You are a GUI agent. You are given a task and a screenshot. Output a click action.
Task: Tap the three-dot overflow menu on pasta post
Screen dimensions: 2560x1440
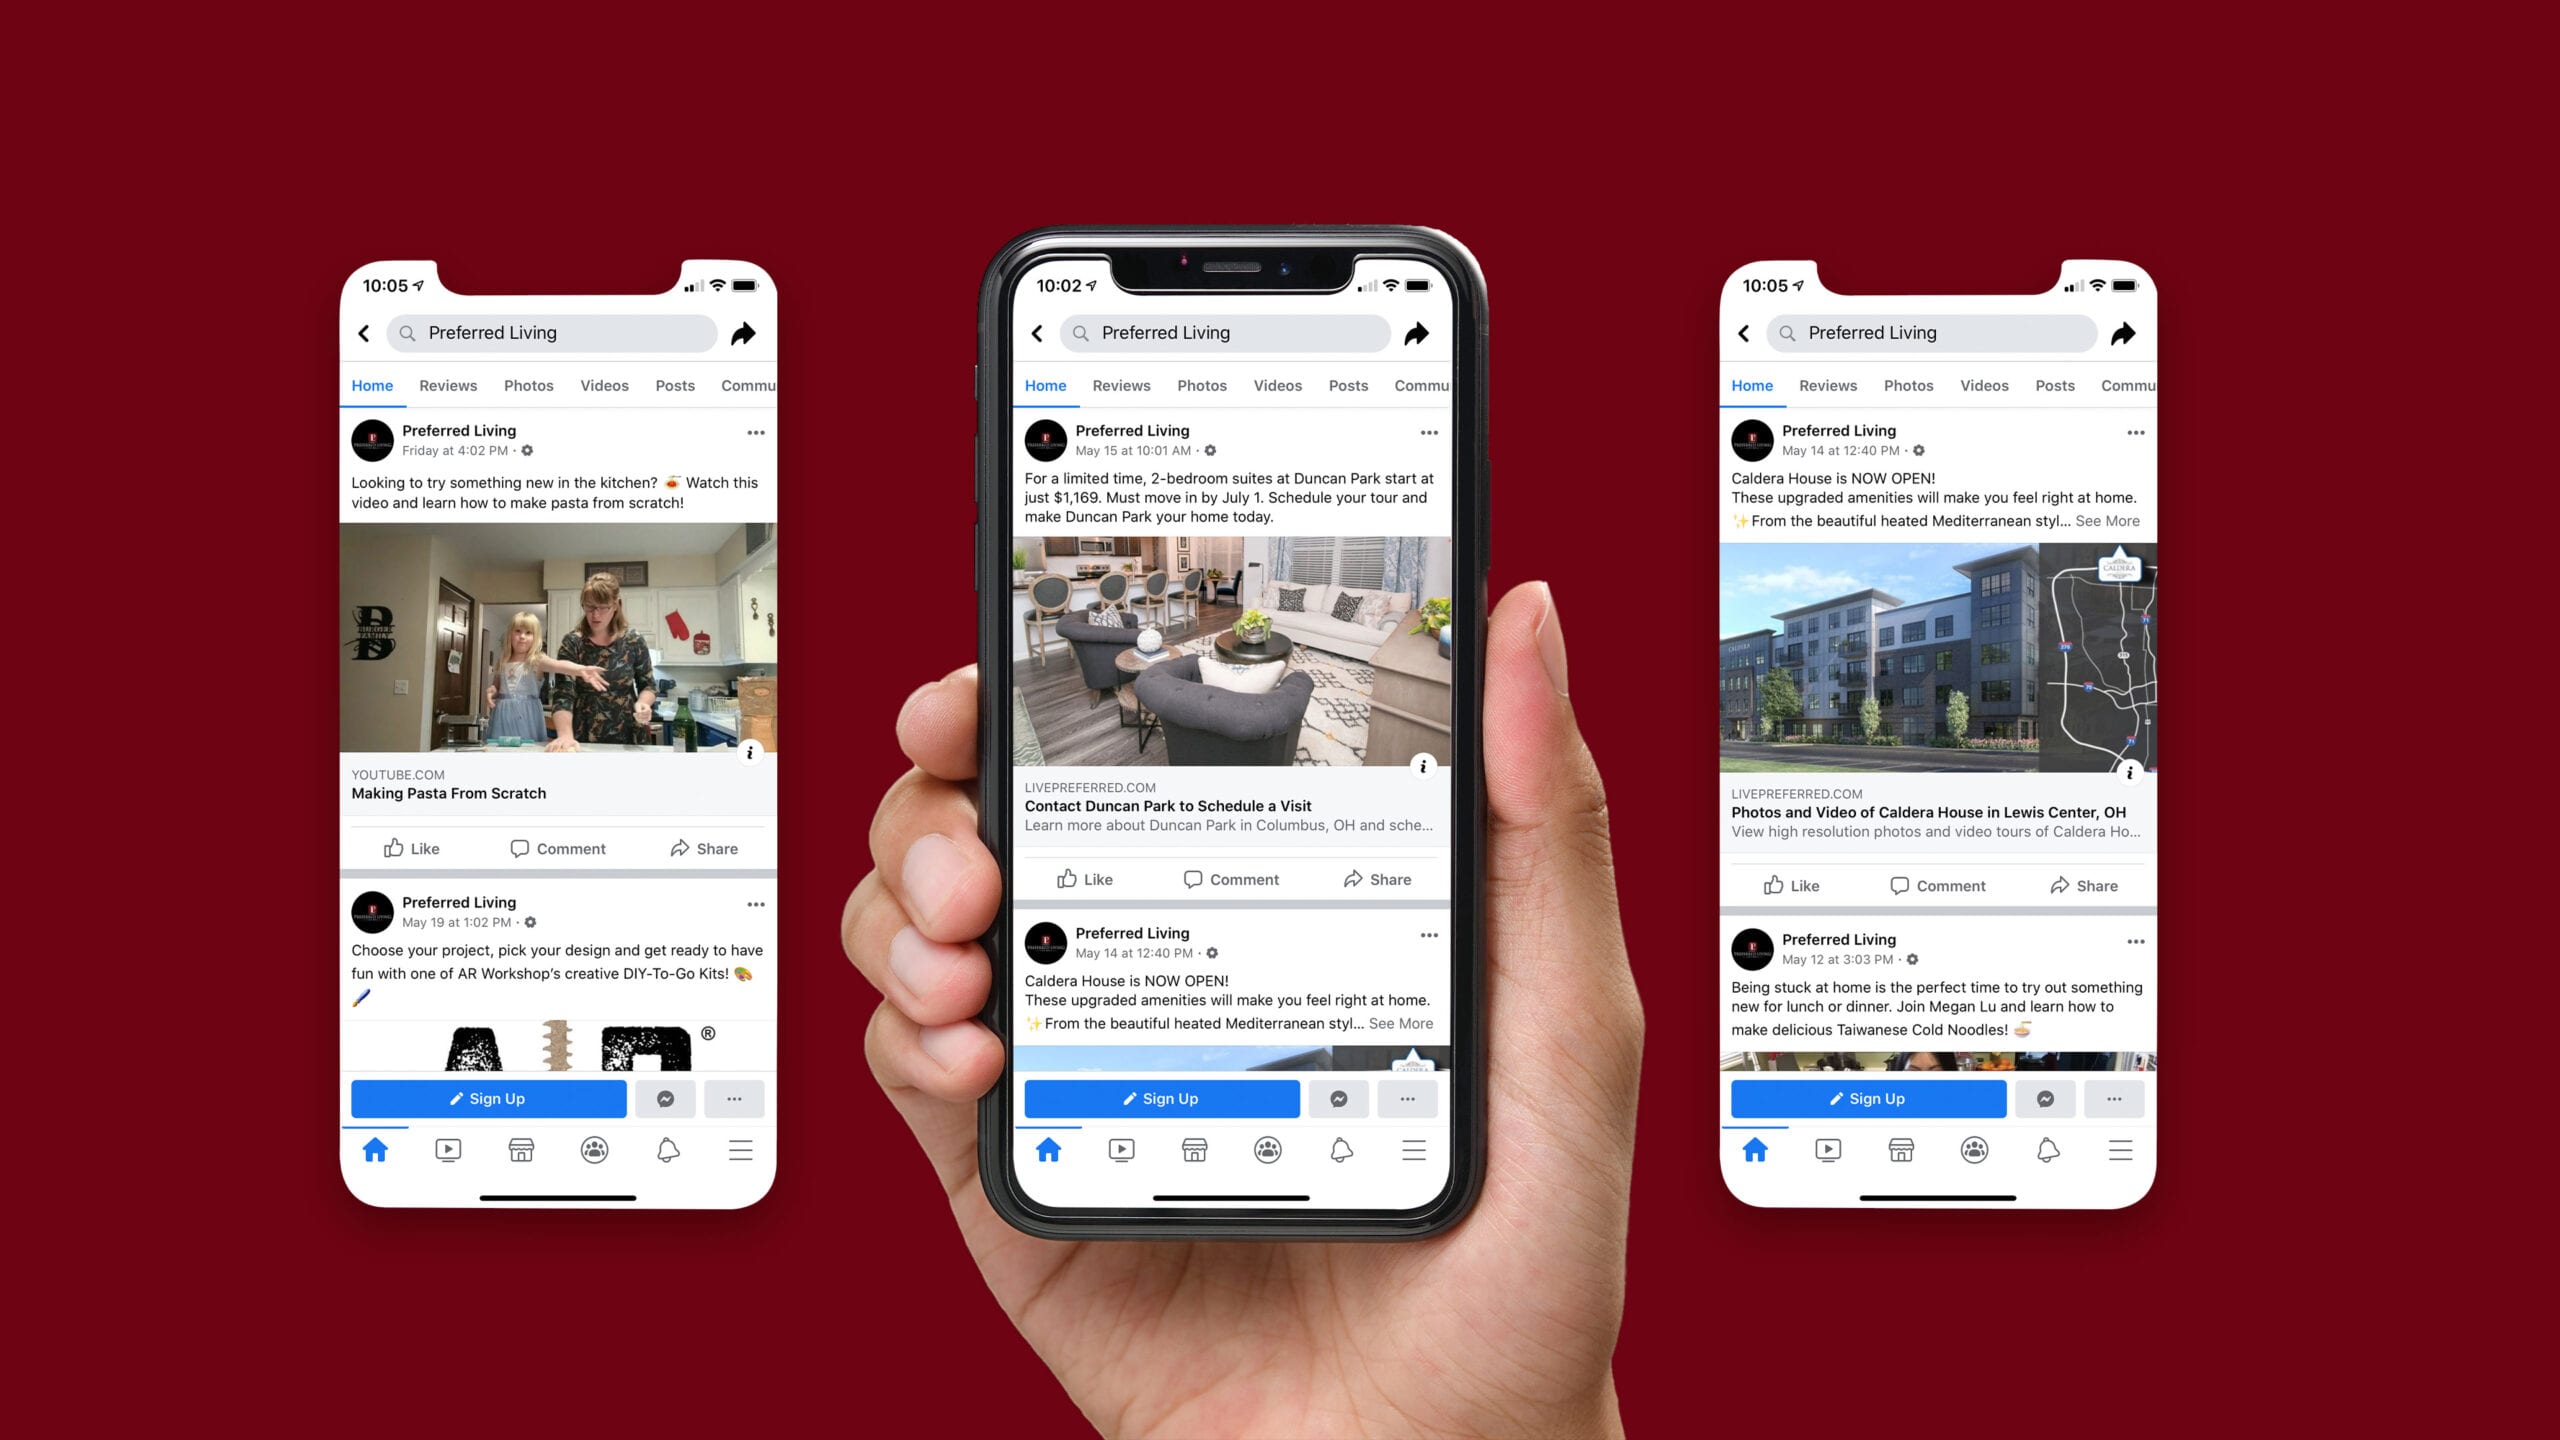coord(756,434)
